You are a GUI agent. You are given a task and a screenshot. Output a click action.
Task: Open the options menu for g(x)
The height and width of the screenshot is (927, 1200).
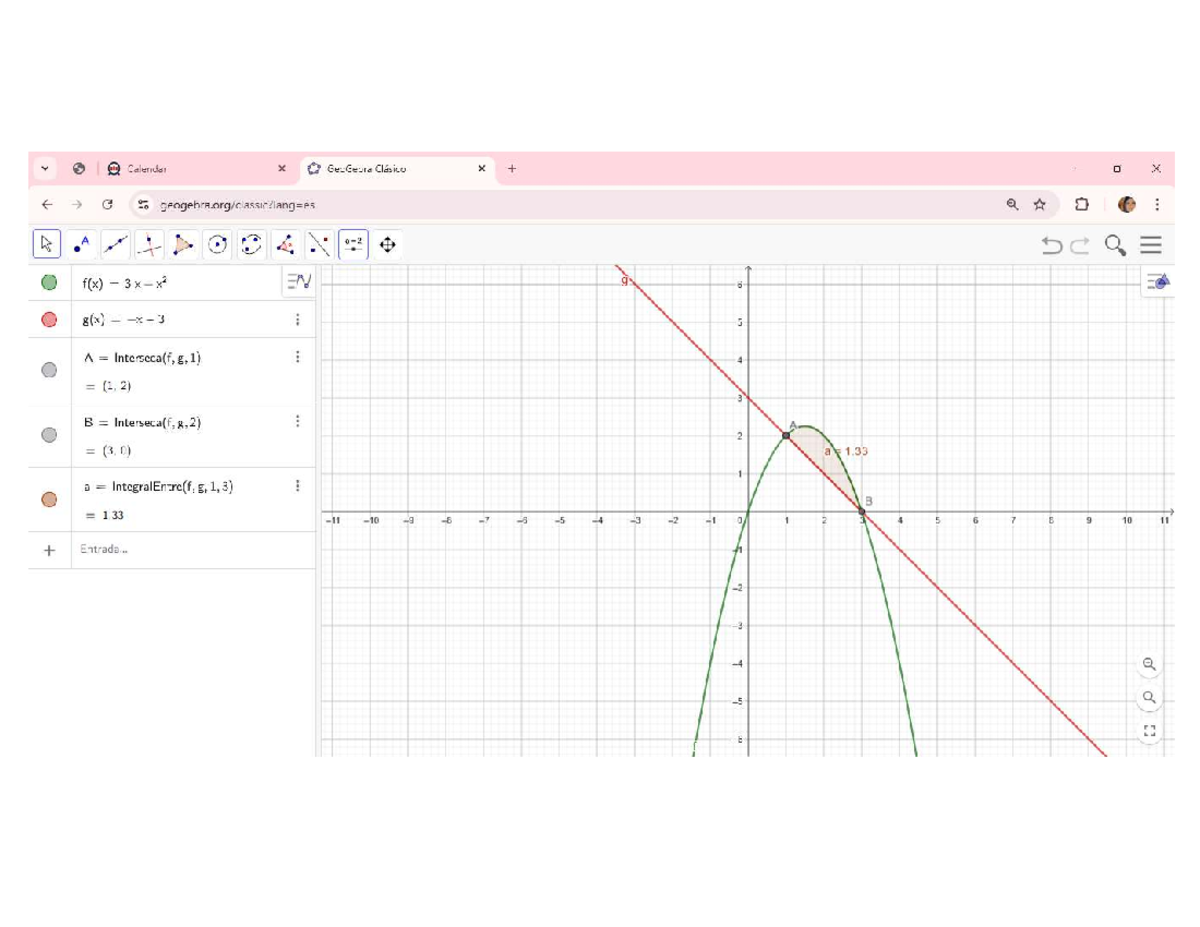(297, 320)
